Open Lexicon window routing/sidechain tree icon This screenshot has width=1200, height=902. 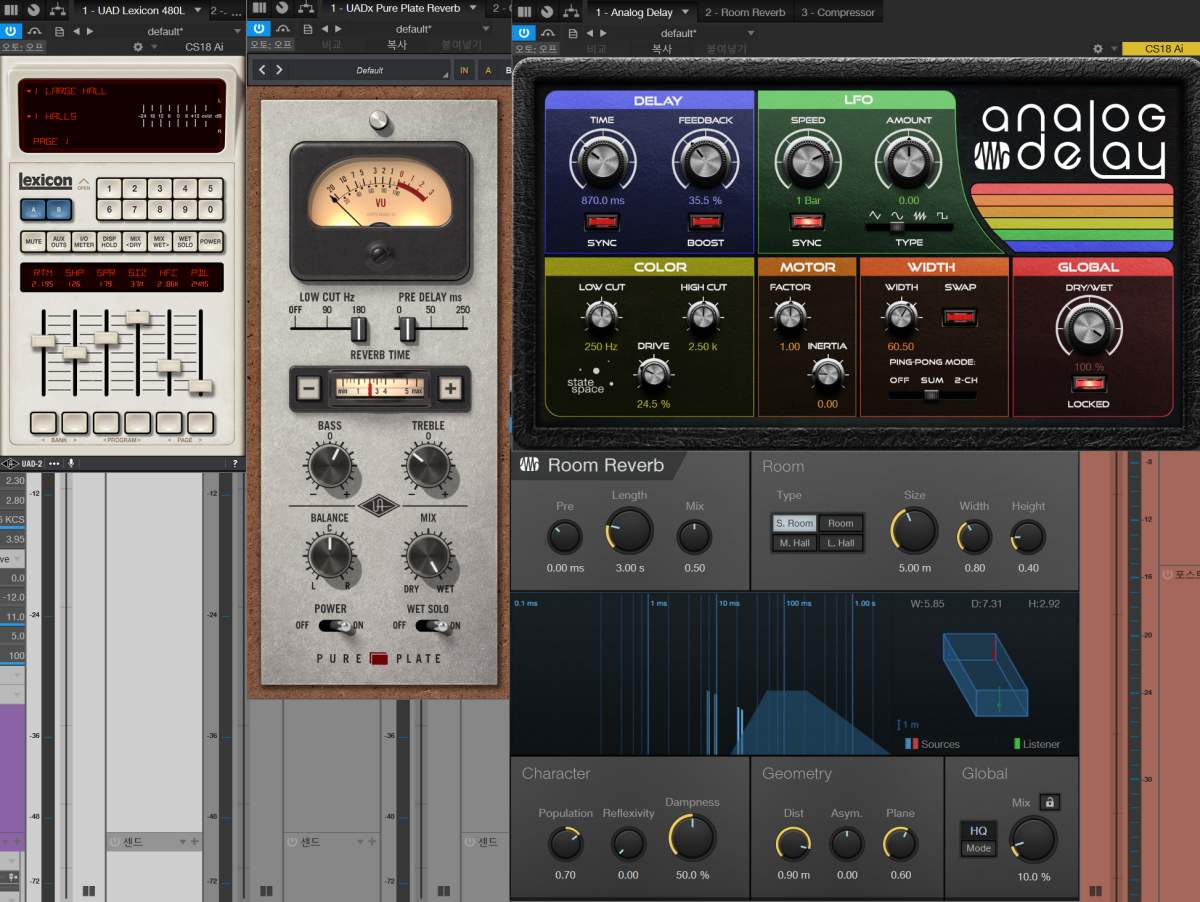[x=59, y=10]
